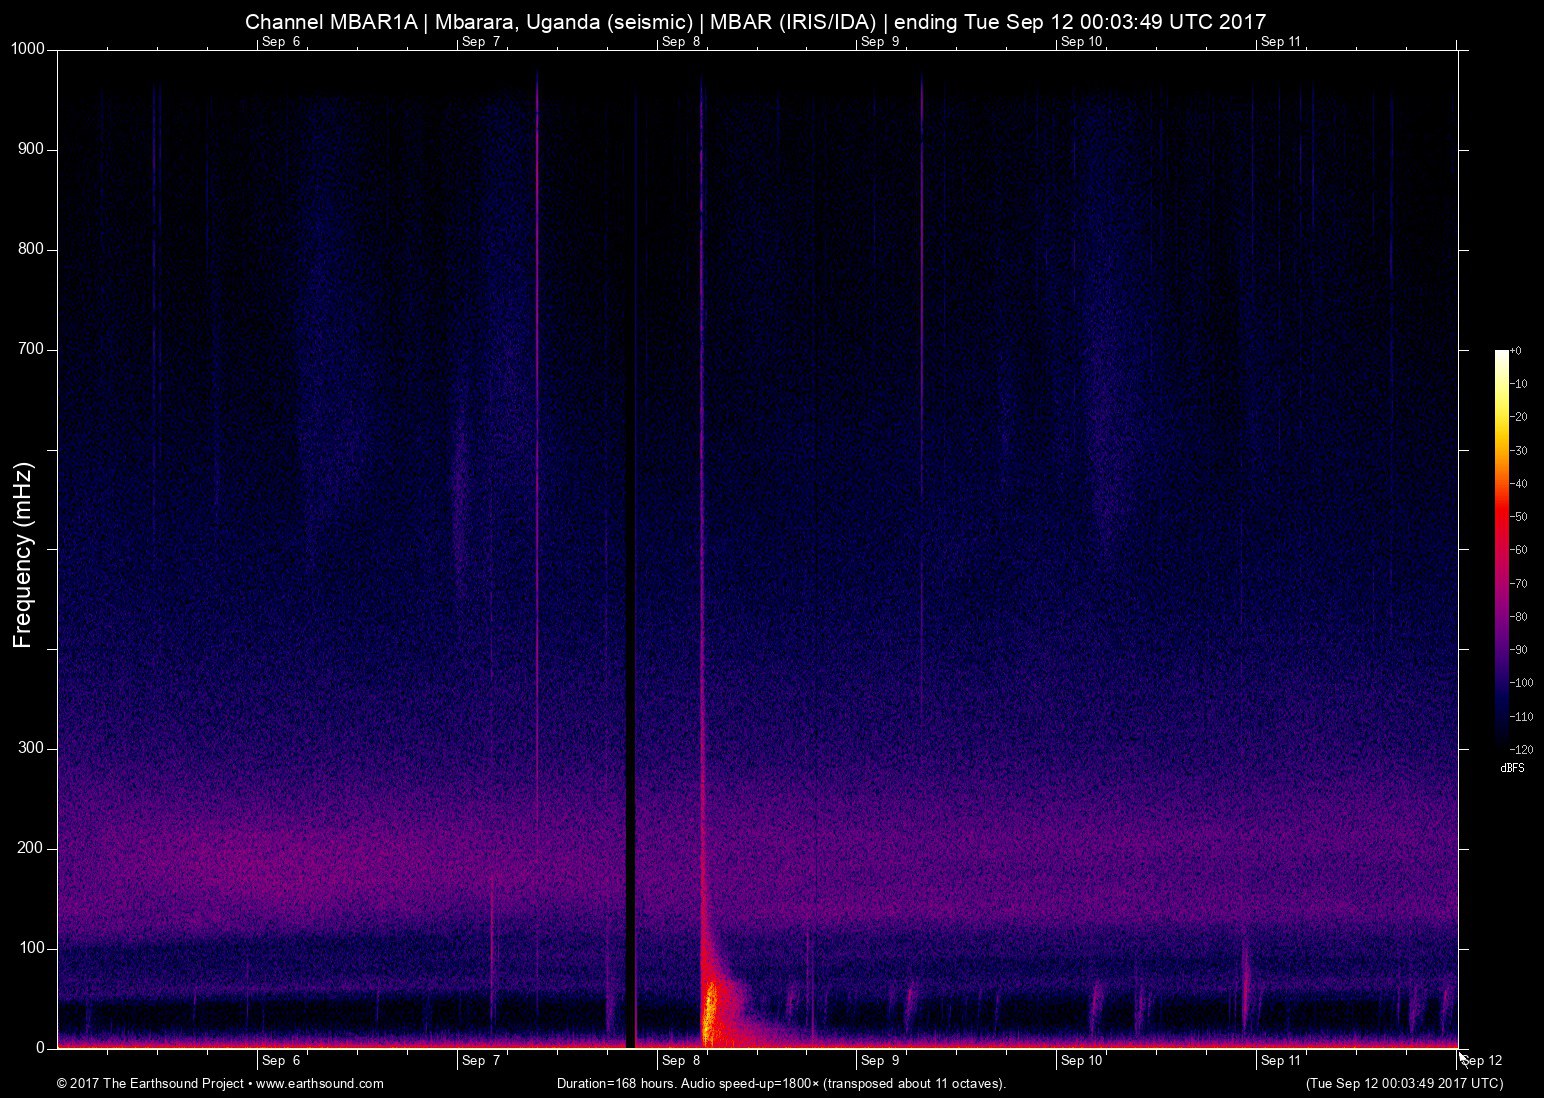Click the 0 dBFS level at colorbar top

[x=1514, y=351]
